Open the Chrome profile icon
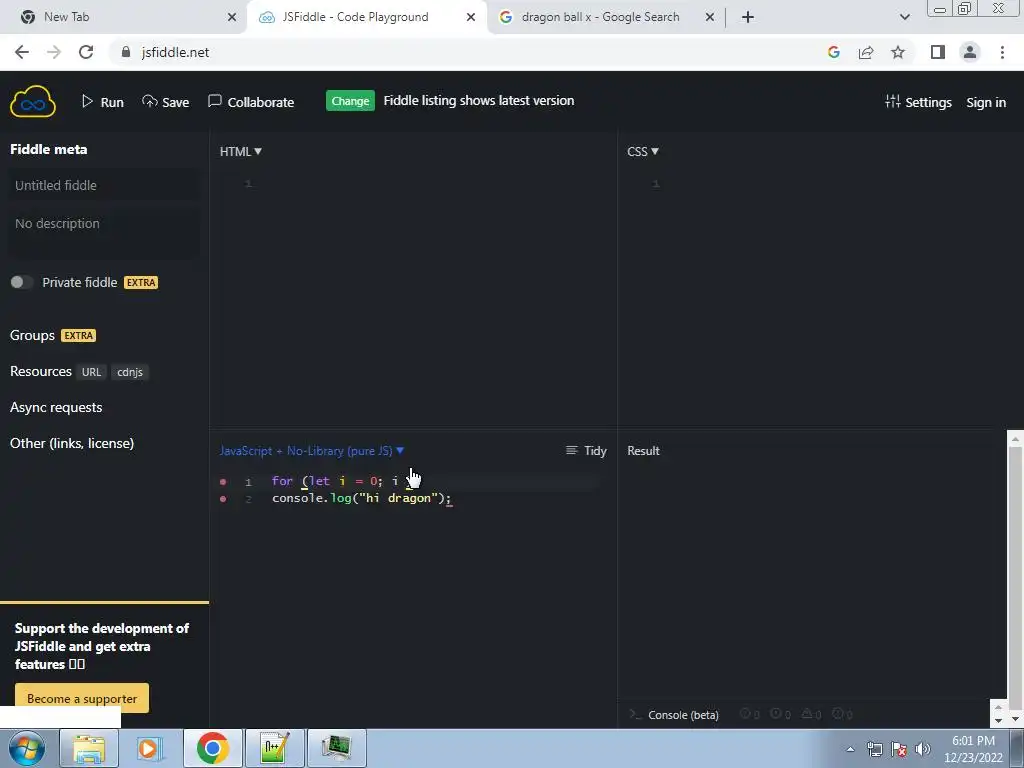 970,52
